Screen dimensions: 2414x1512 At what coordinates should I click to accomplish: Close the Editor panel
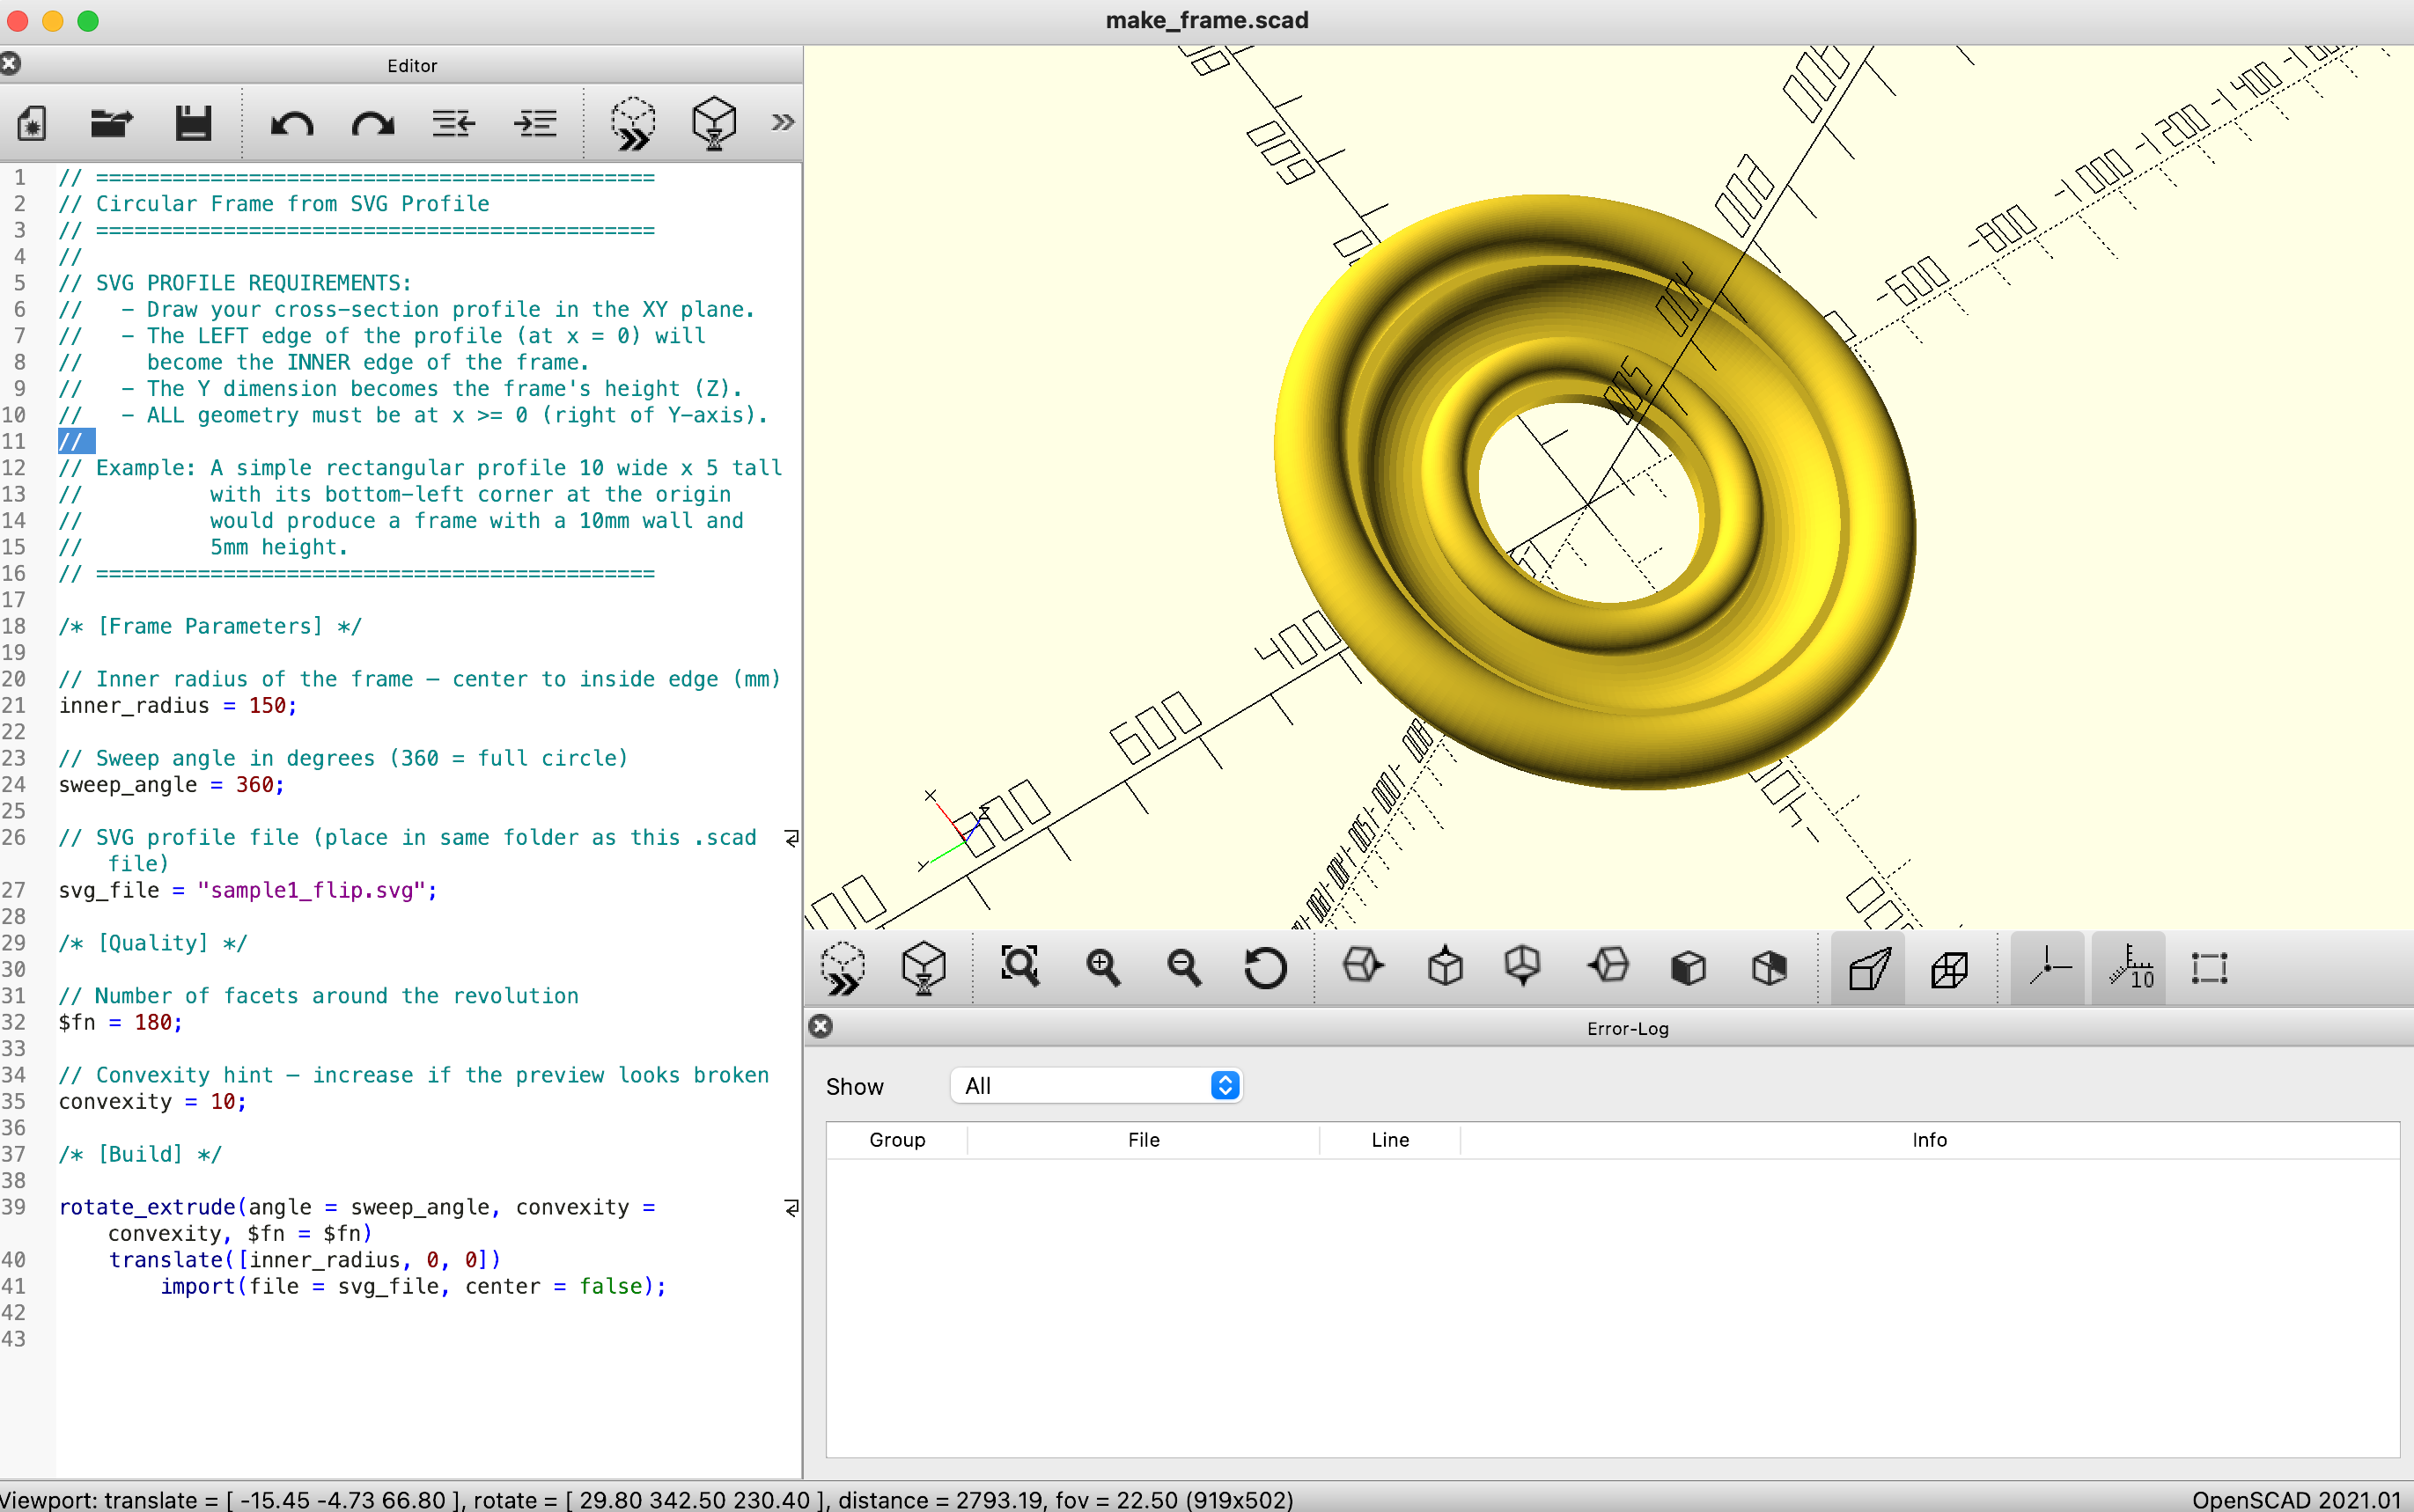click(11, 64)
